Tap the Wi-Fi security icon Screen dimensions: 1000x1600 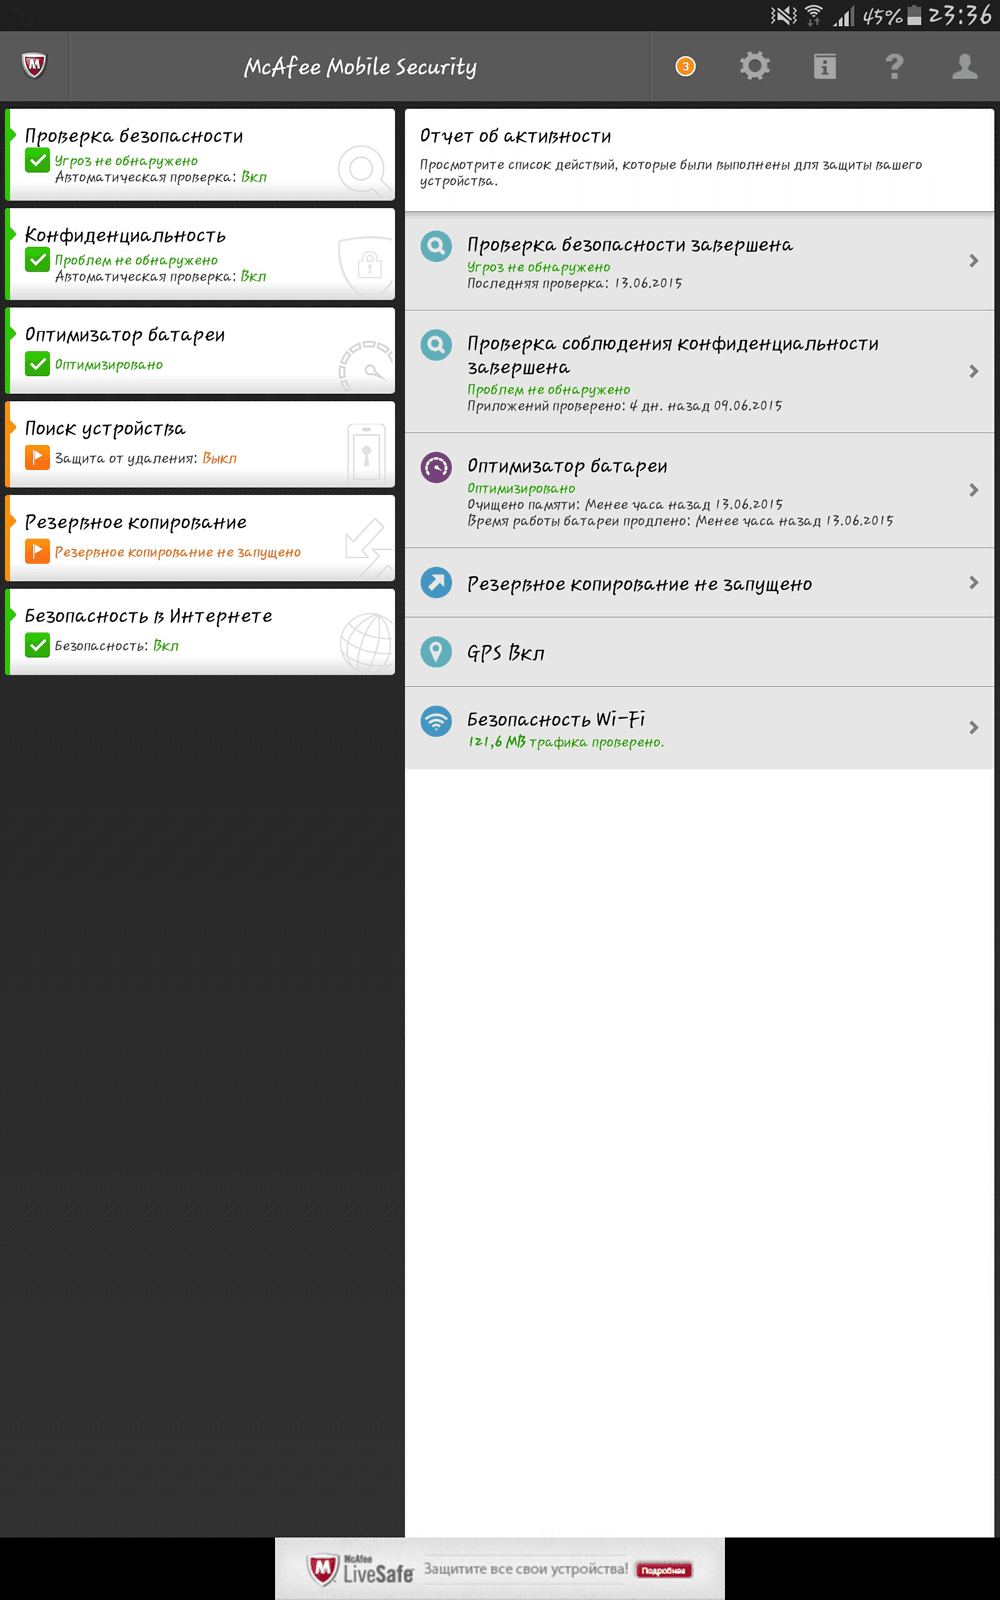(436, 721)
